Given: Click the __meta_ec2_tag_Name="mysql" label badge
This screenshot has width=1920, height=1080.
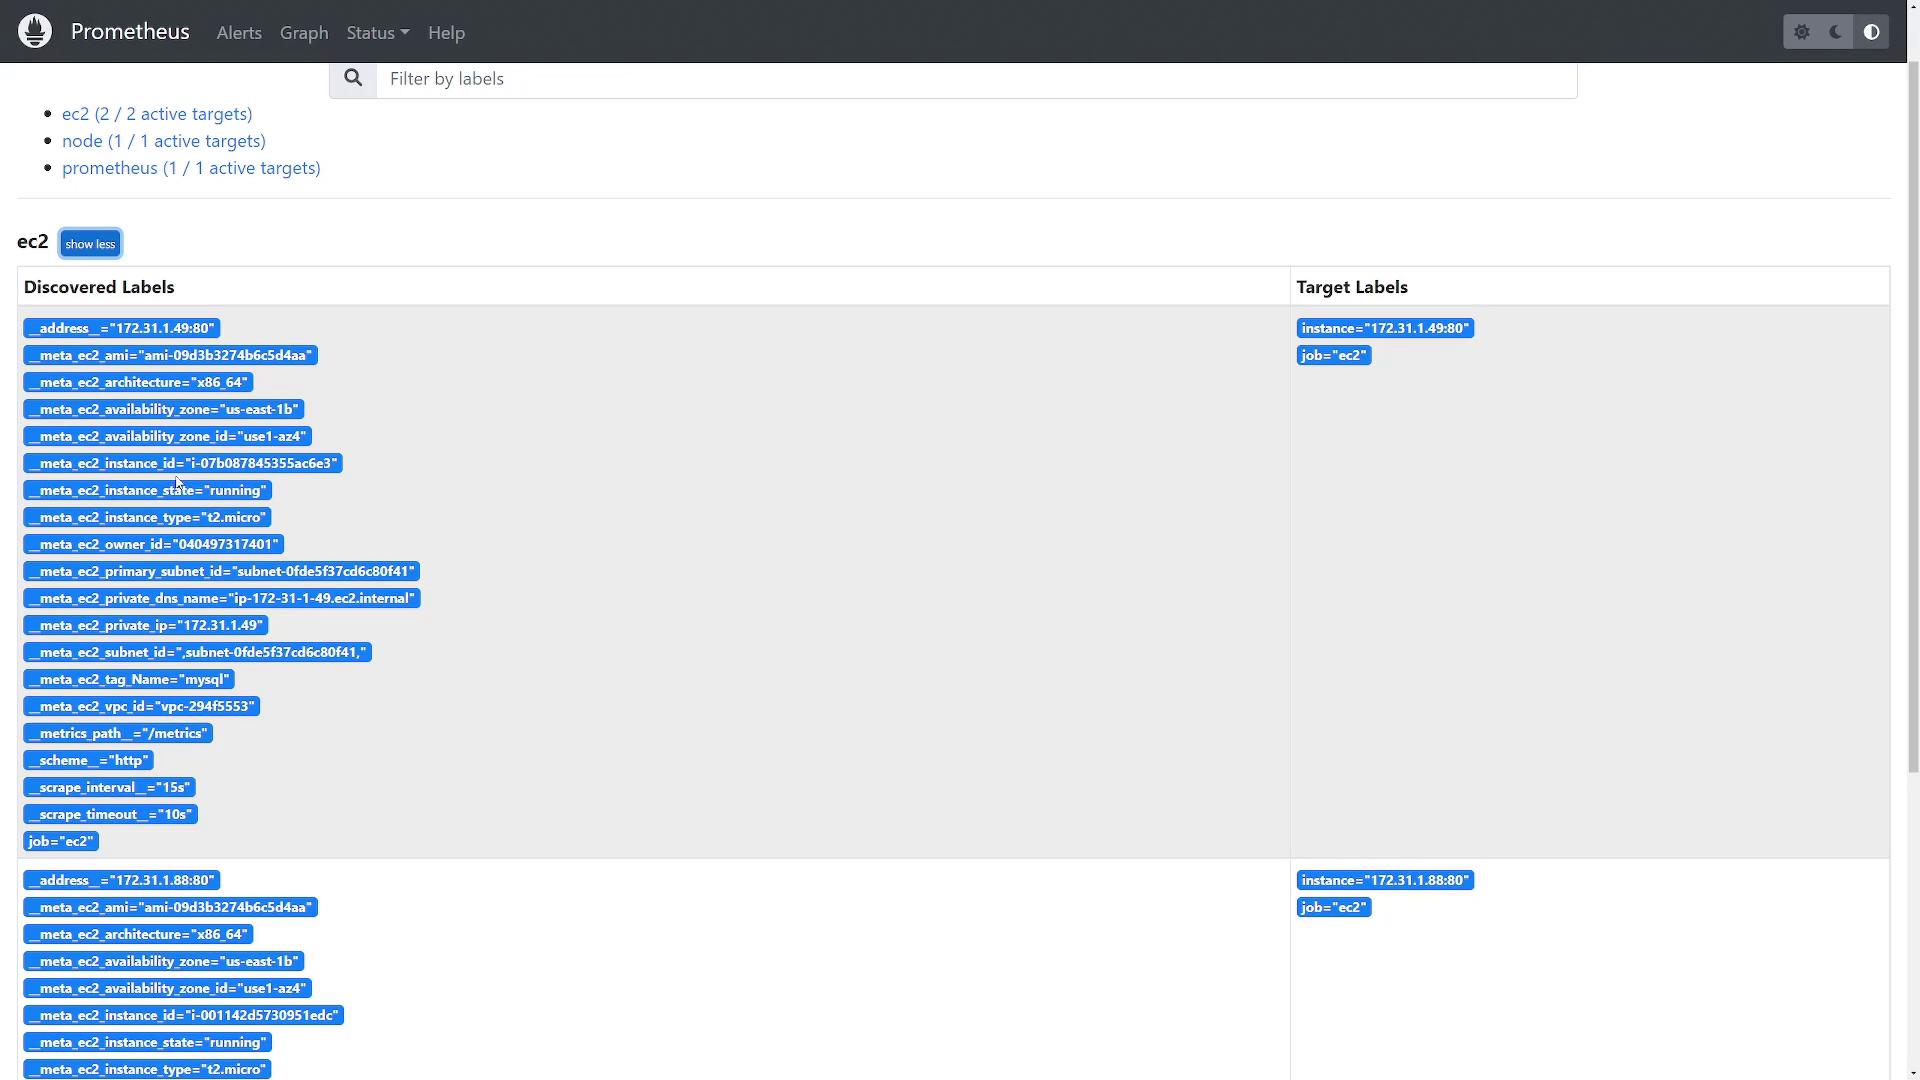Looking at the screenshot, I should (129, 679).
